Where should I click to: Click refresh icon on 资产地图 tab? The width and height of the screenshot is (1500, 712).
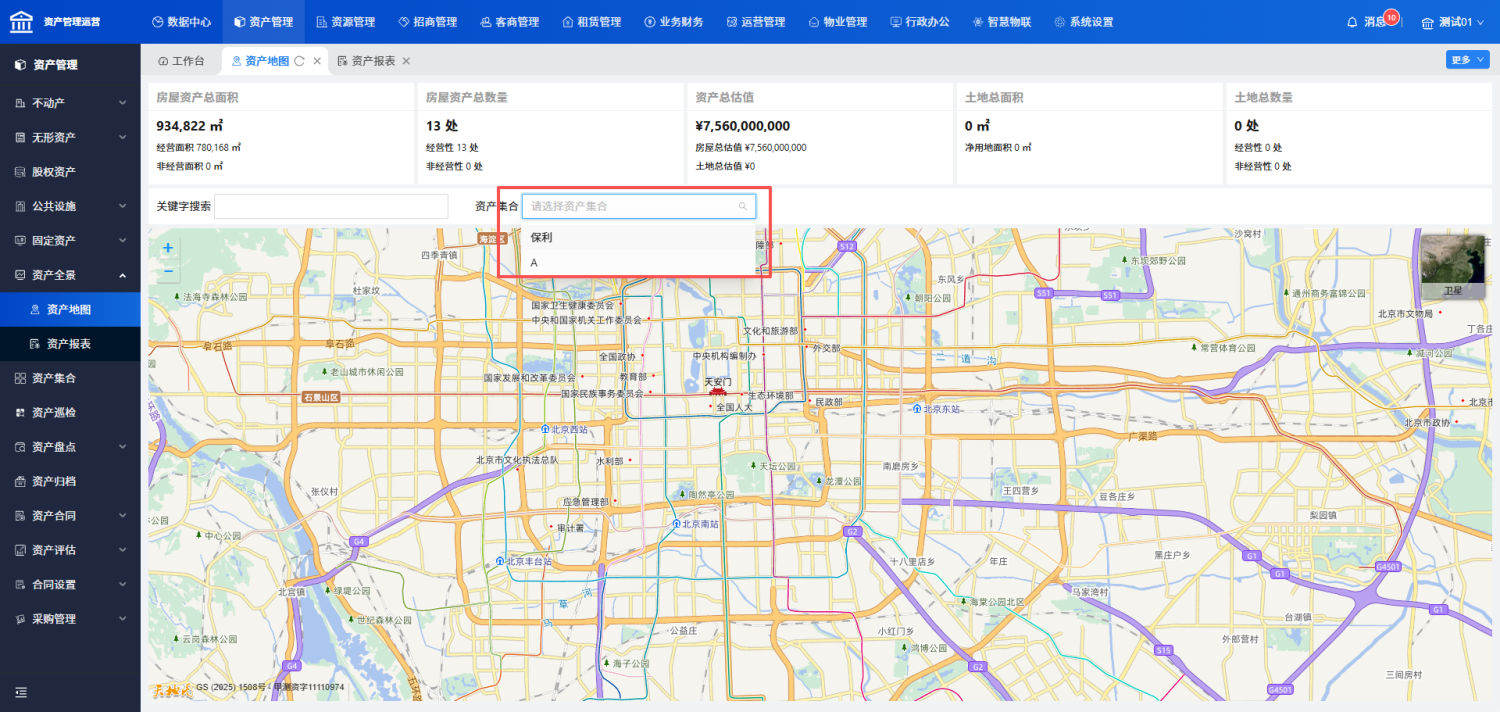coord(299,61)
